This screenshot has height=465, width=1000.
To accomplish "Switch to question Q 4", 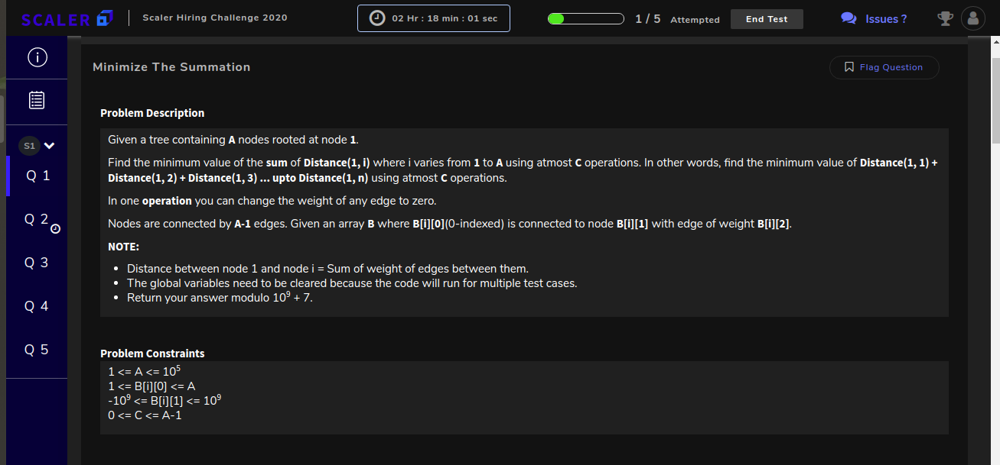I will pyautogui.click(x=36, y=306).
